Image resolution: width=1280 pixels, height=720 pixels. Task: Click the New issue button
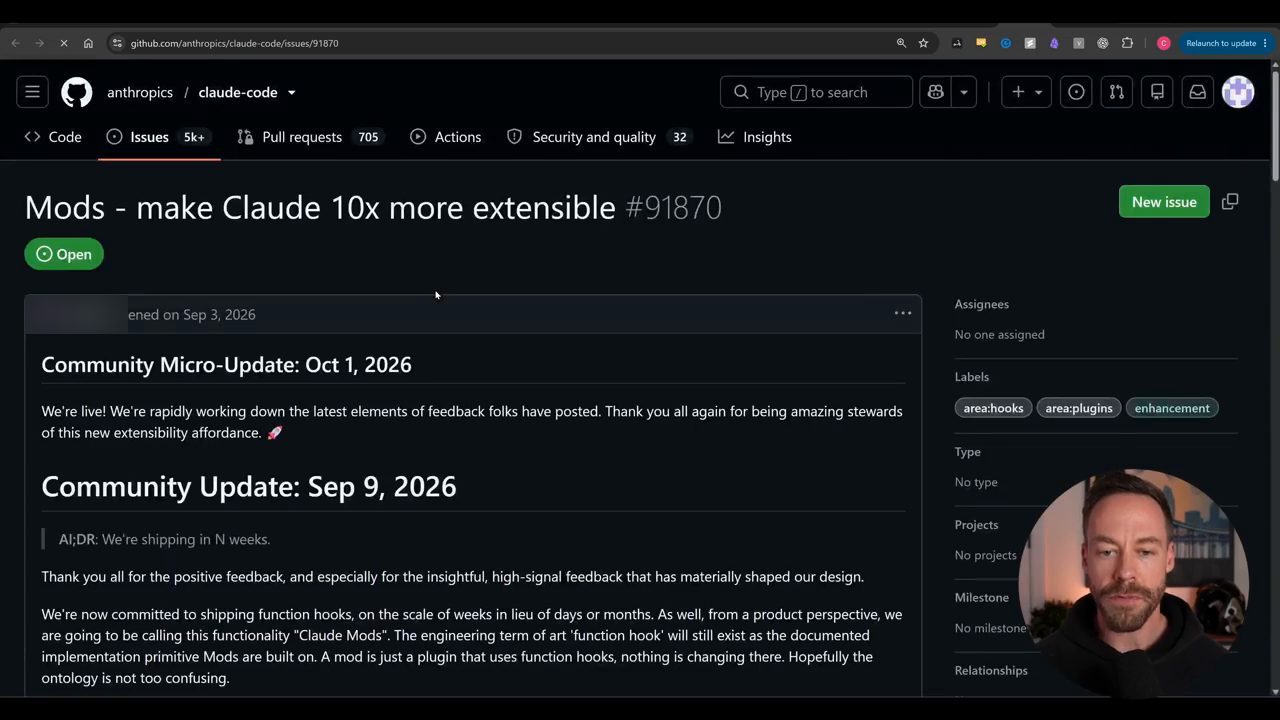1164,202
